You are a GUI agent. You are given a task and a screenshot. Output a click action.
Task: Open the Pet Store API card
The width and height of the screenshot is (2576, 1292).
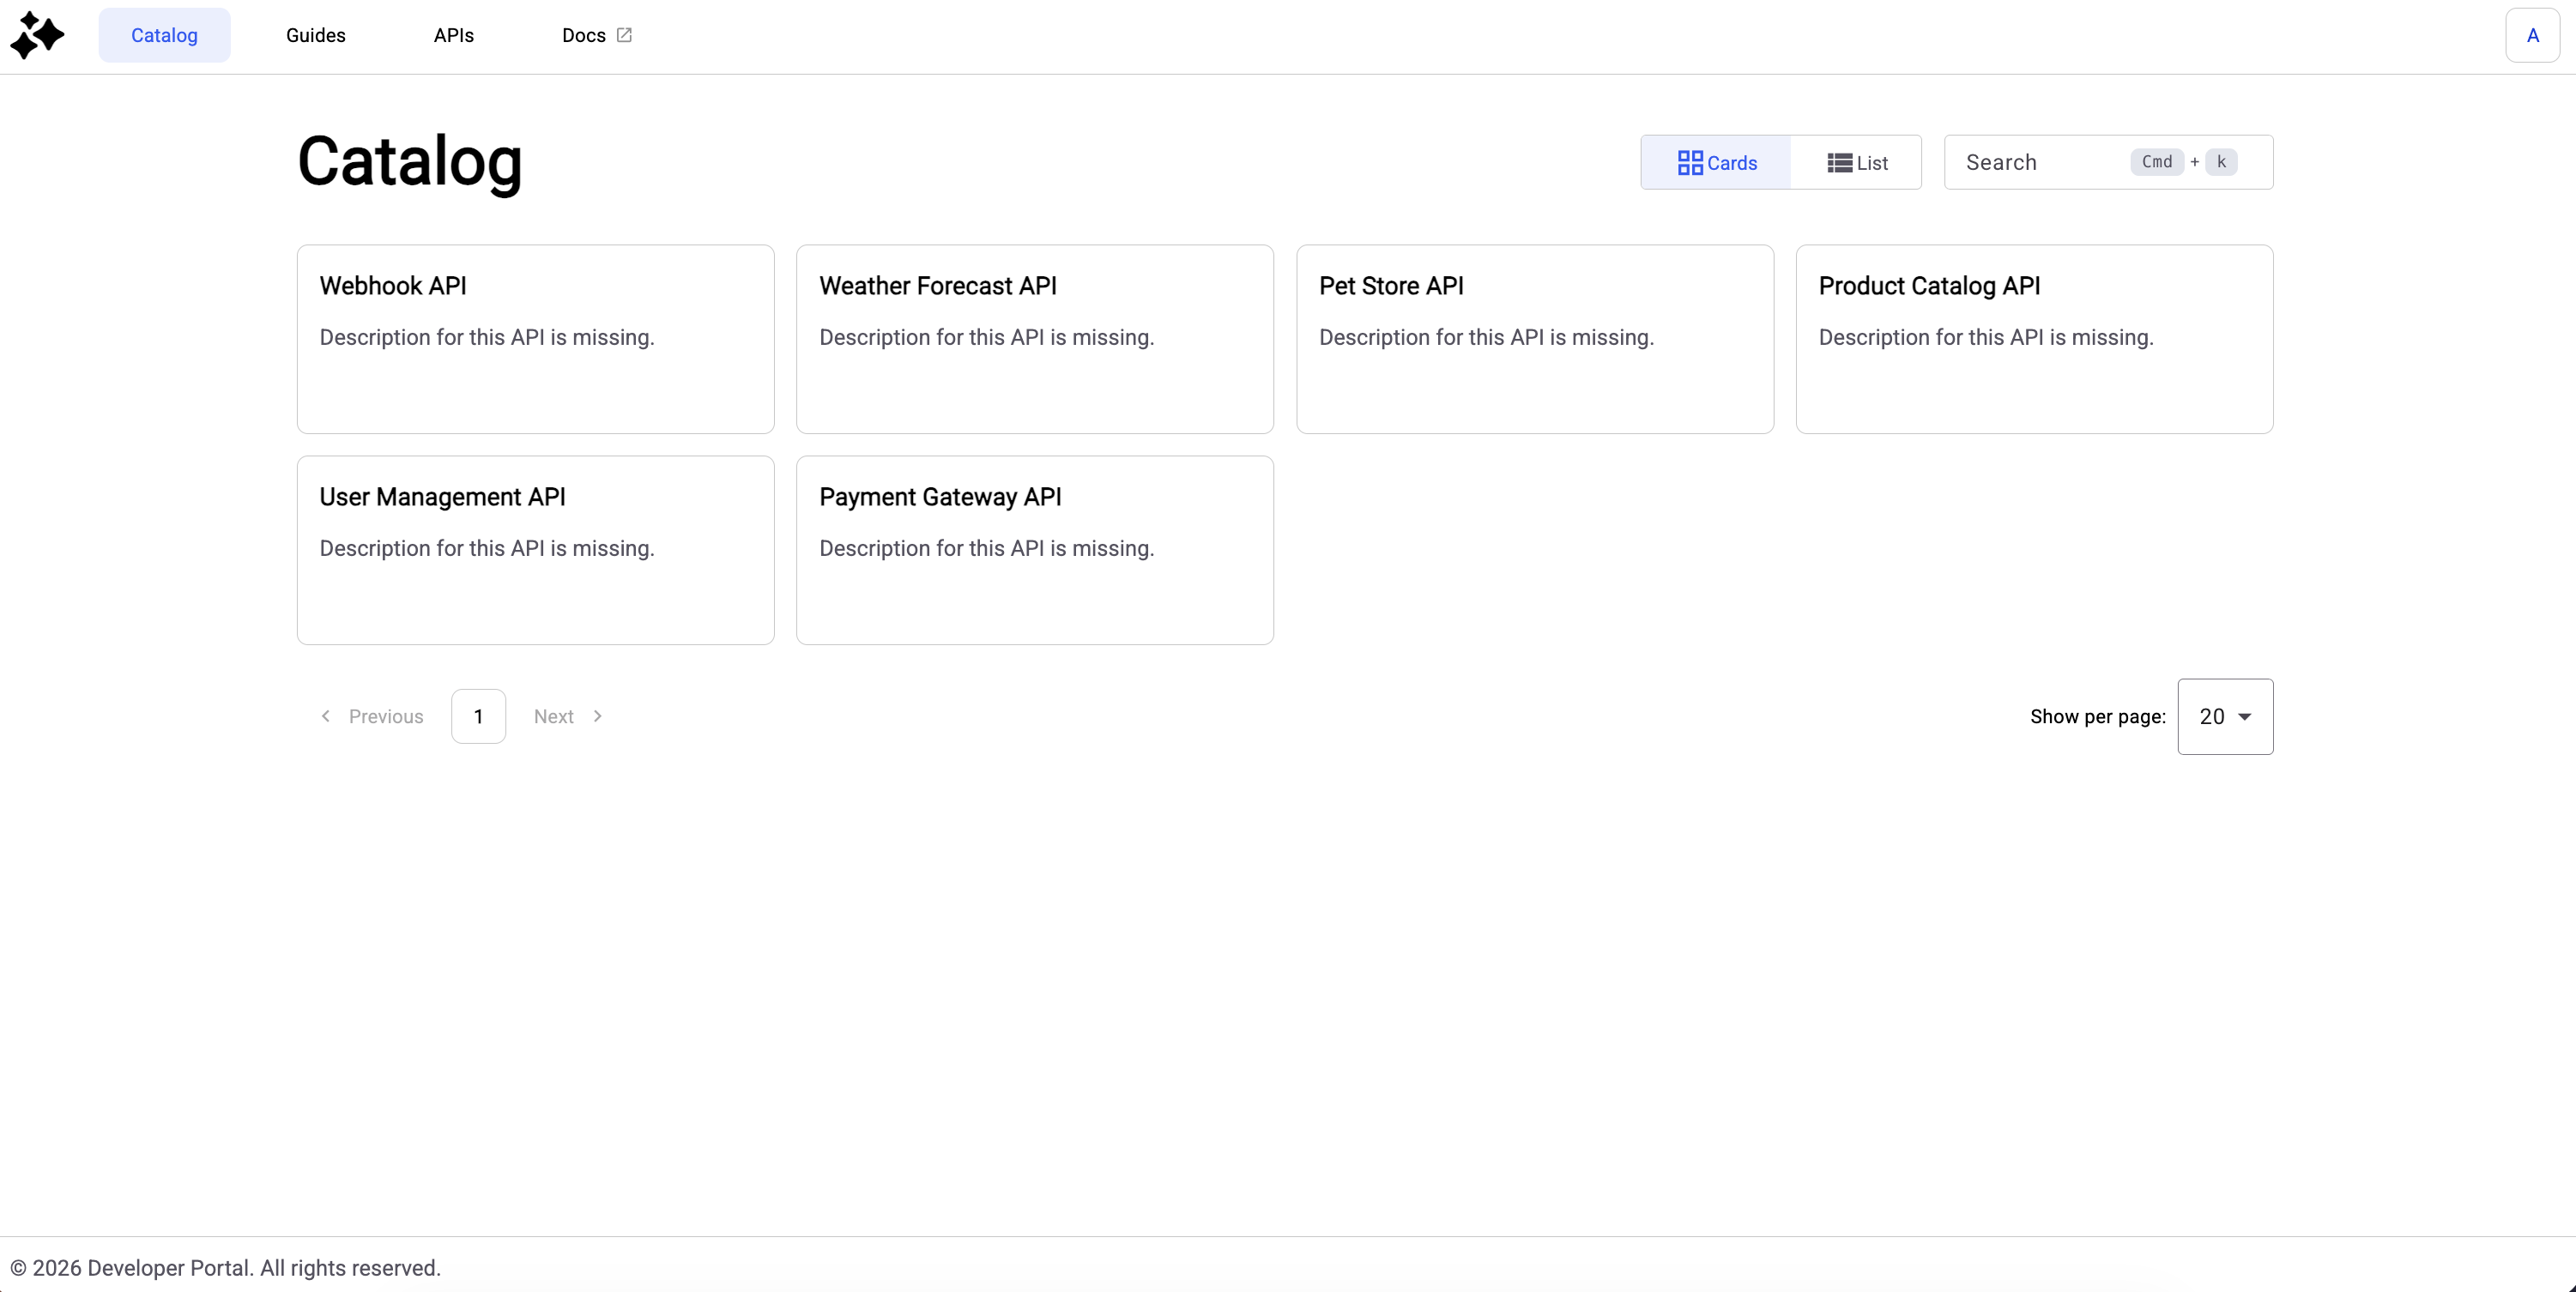[x=1534, y=338]
